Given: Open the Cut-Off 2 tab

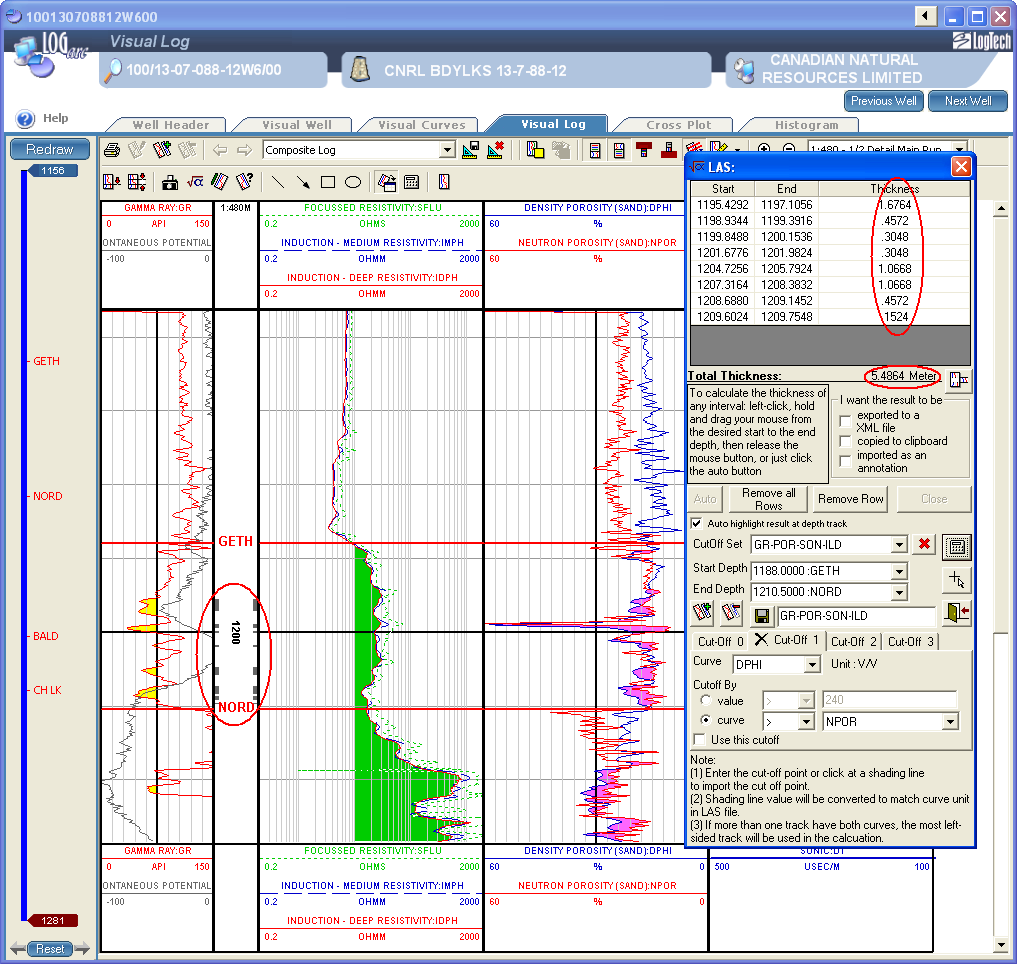Looking at the screenshot, I should click(x=854, y=641).
